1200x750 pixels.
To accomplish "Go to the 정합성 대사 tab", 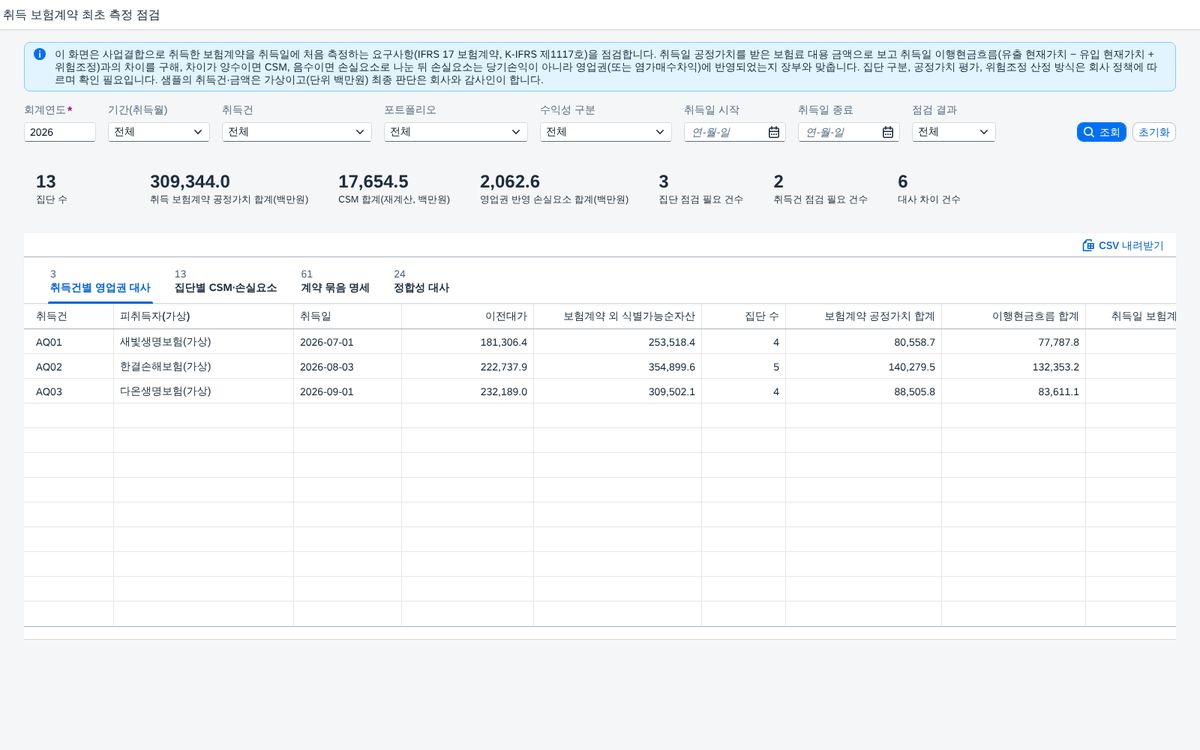I will [x=421, y=281].
